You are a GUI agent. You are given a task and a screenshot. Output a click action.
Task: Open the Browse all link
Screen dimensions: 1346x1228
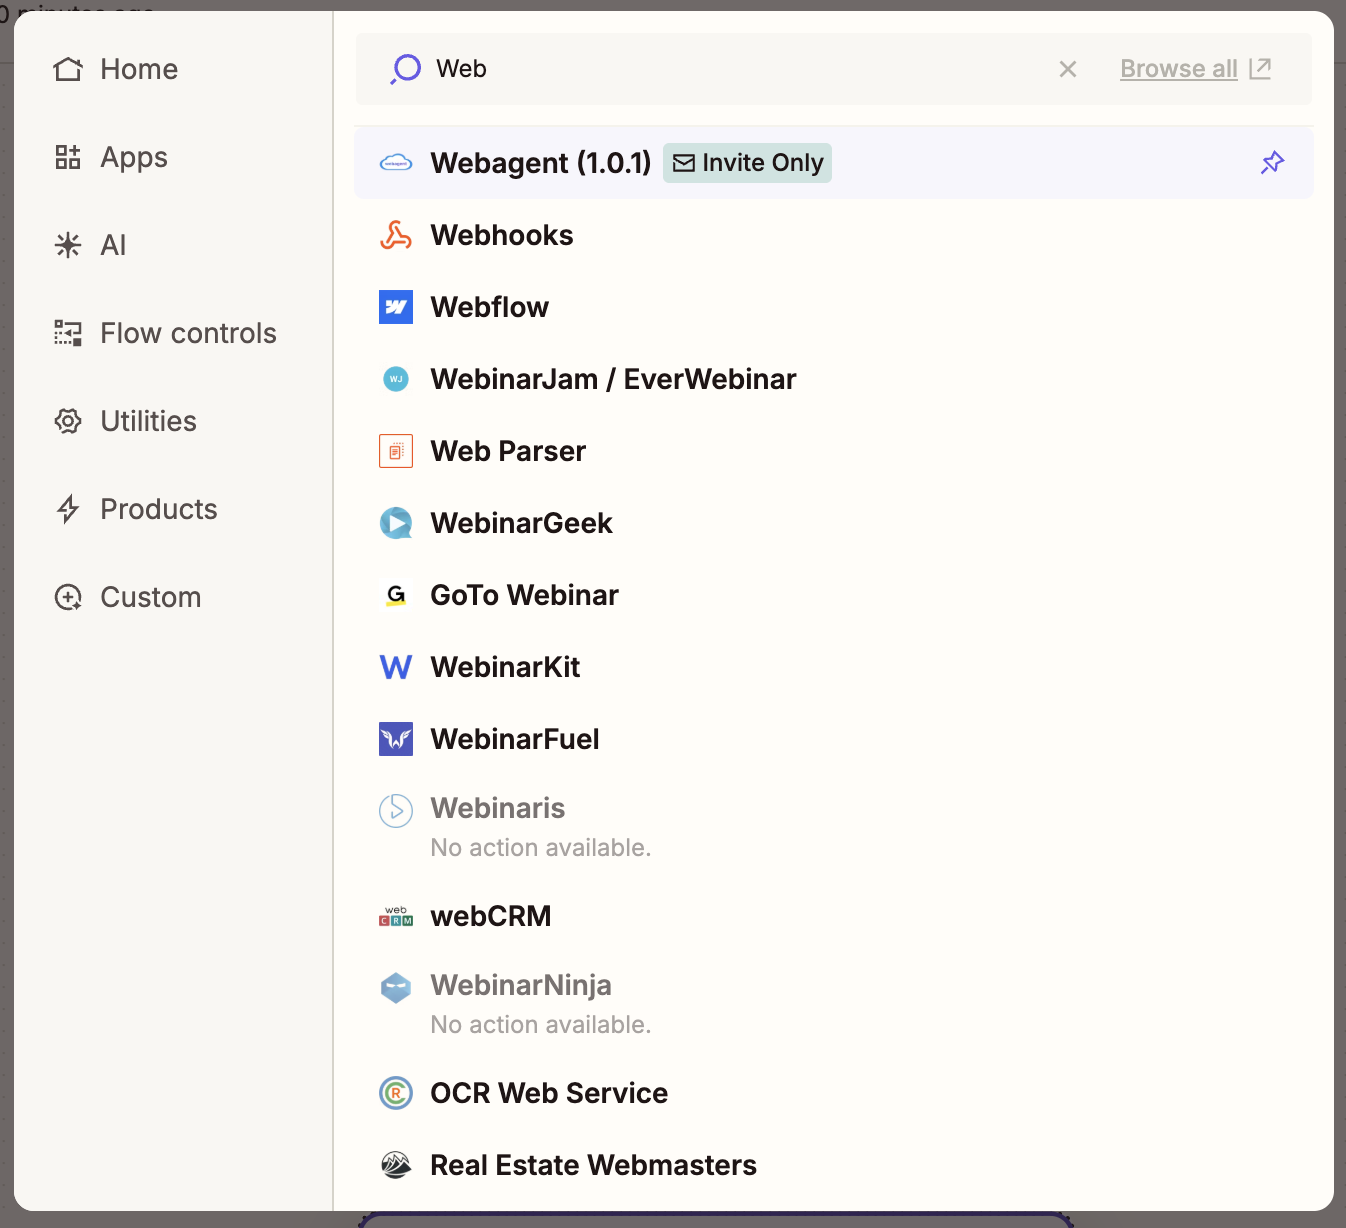tap(1179, 69)
